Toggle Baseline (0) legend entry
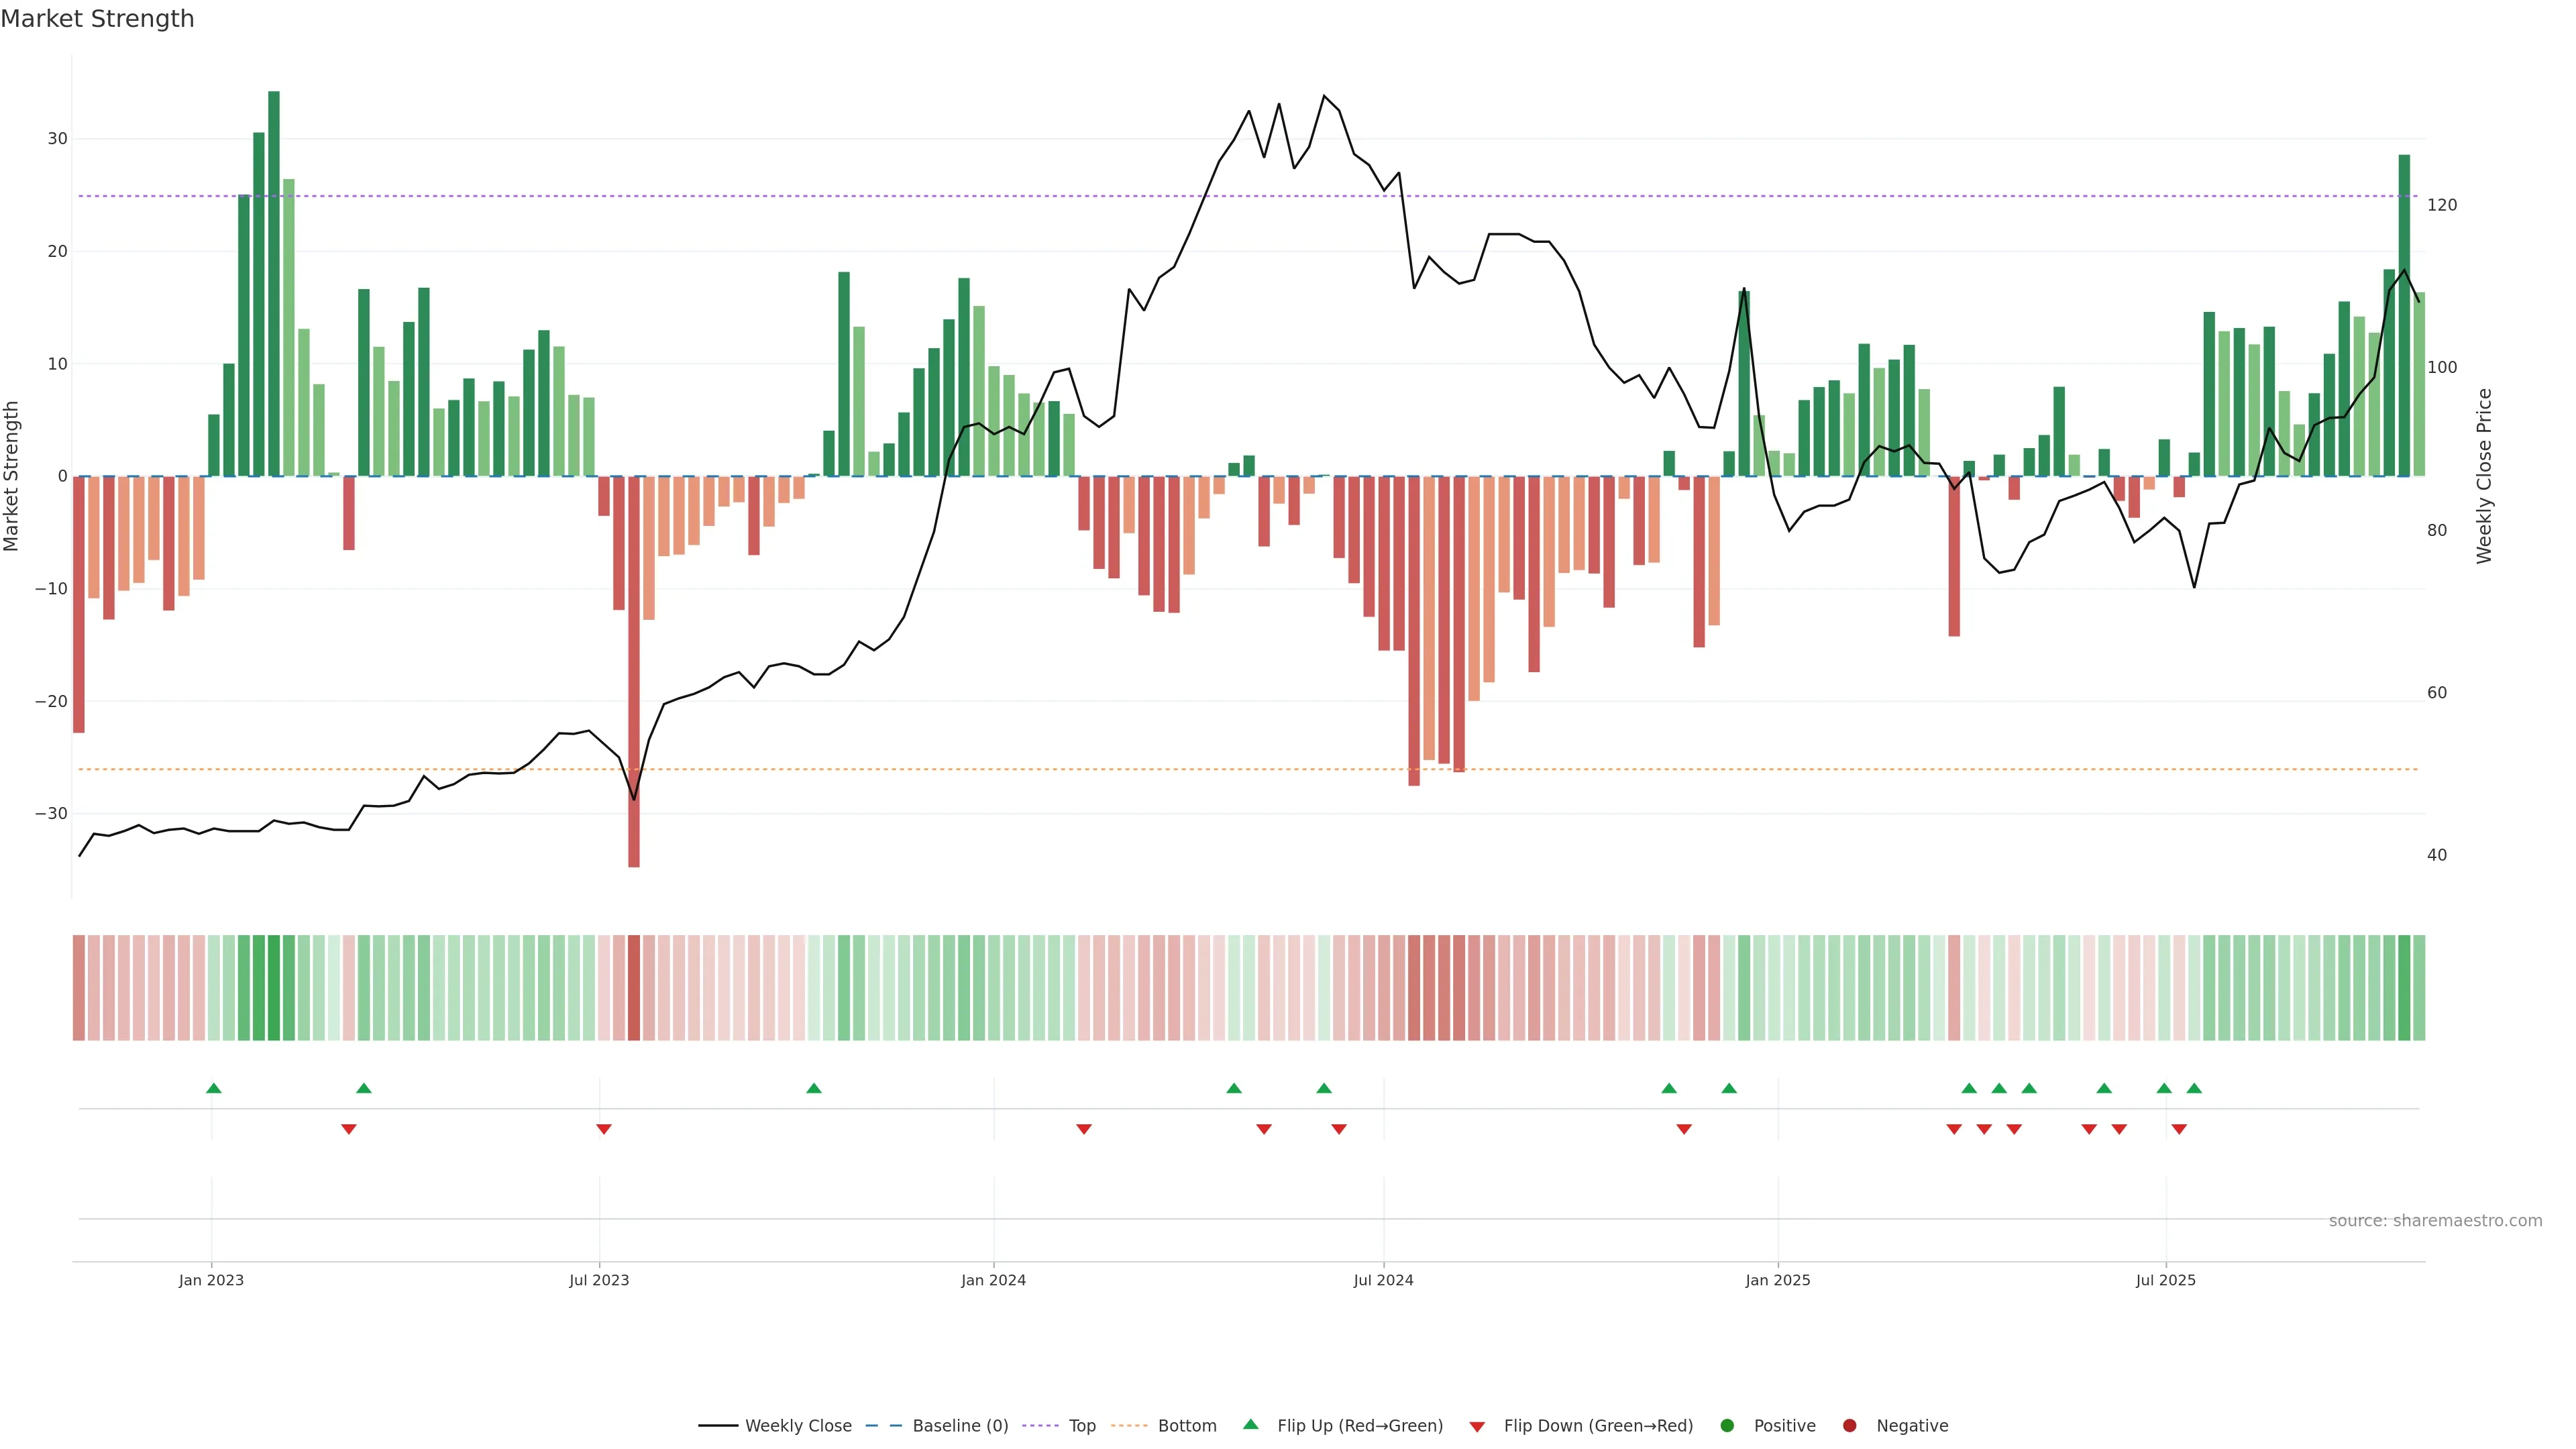 click(x=959, y=1426)
